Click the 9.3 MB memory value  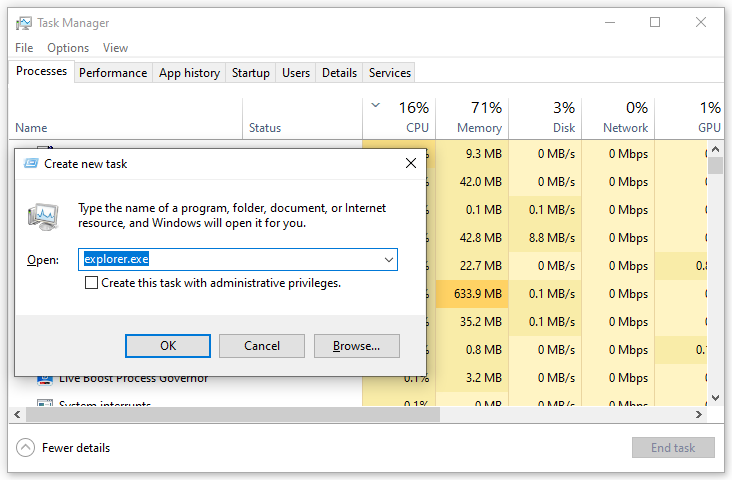(x=484, y=154)
